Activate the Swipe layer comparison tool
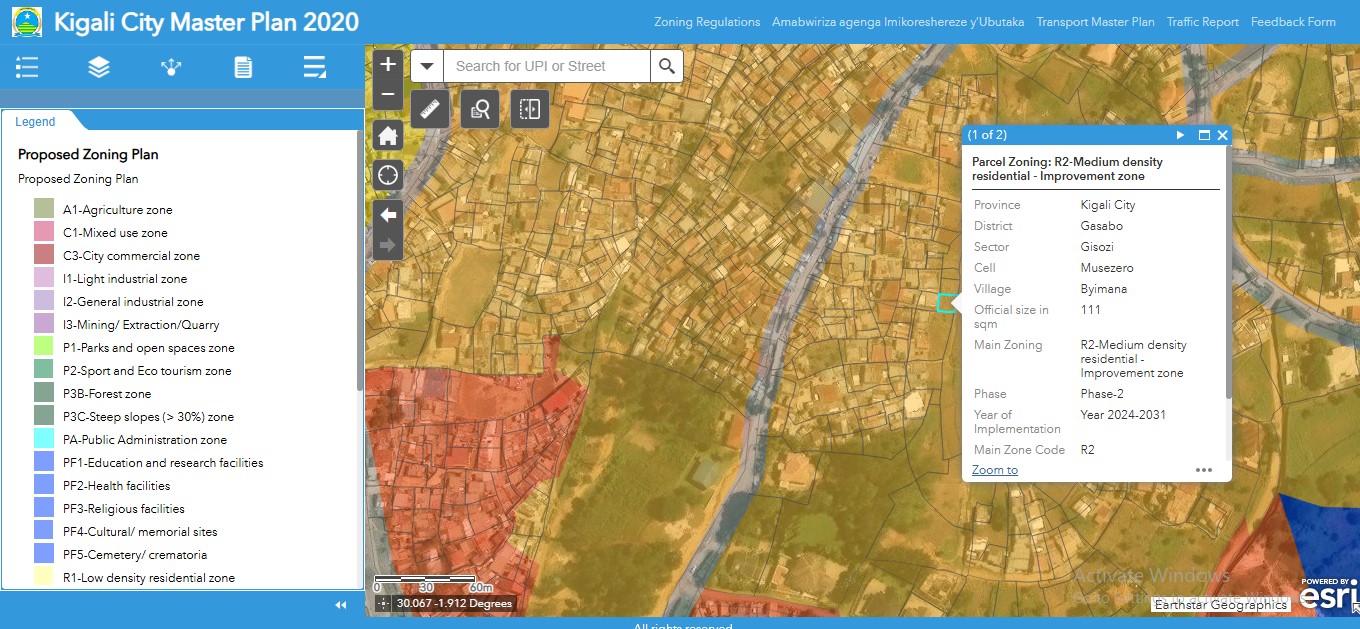Viewport: 1360px width, 629px height. point(530,109)
